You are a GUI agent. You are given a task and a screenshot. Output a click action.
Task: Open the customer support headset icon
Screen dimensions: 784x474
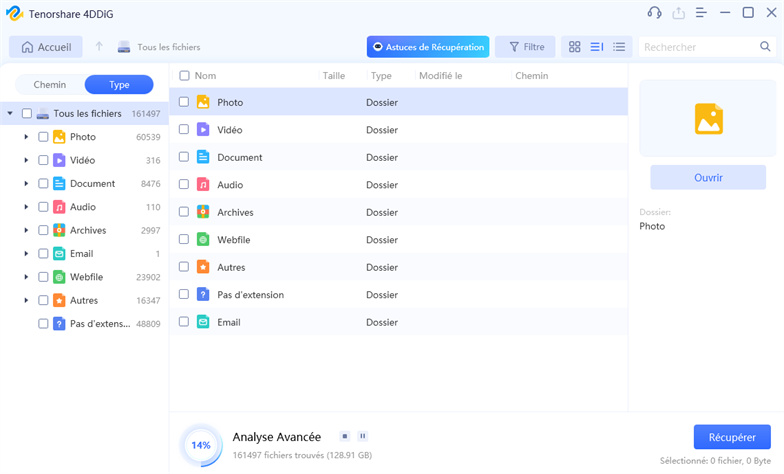(654, 13)
